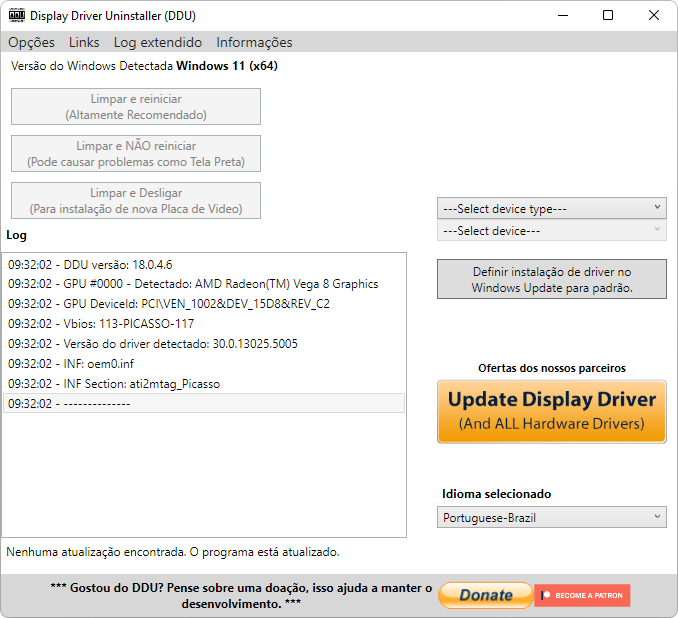Open the Portuguese-Brazil language dropdown
678x618 pixels.
tap(552, 517)
